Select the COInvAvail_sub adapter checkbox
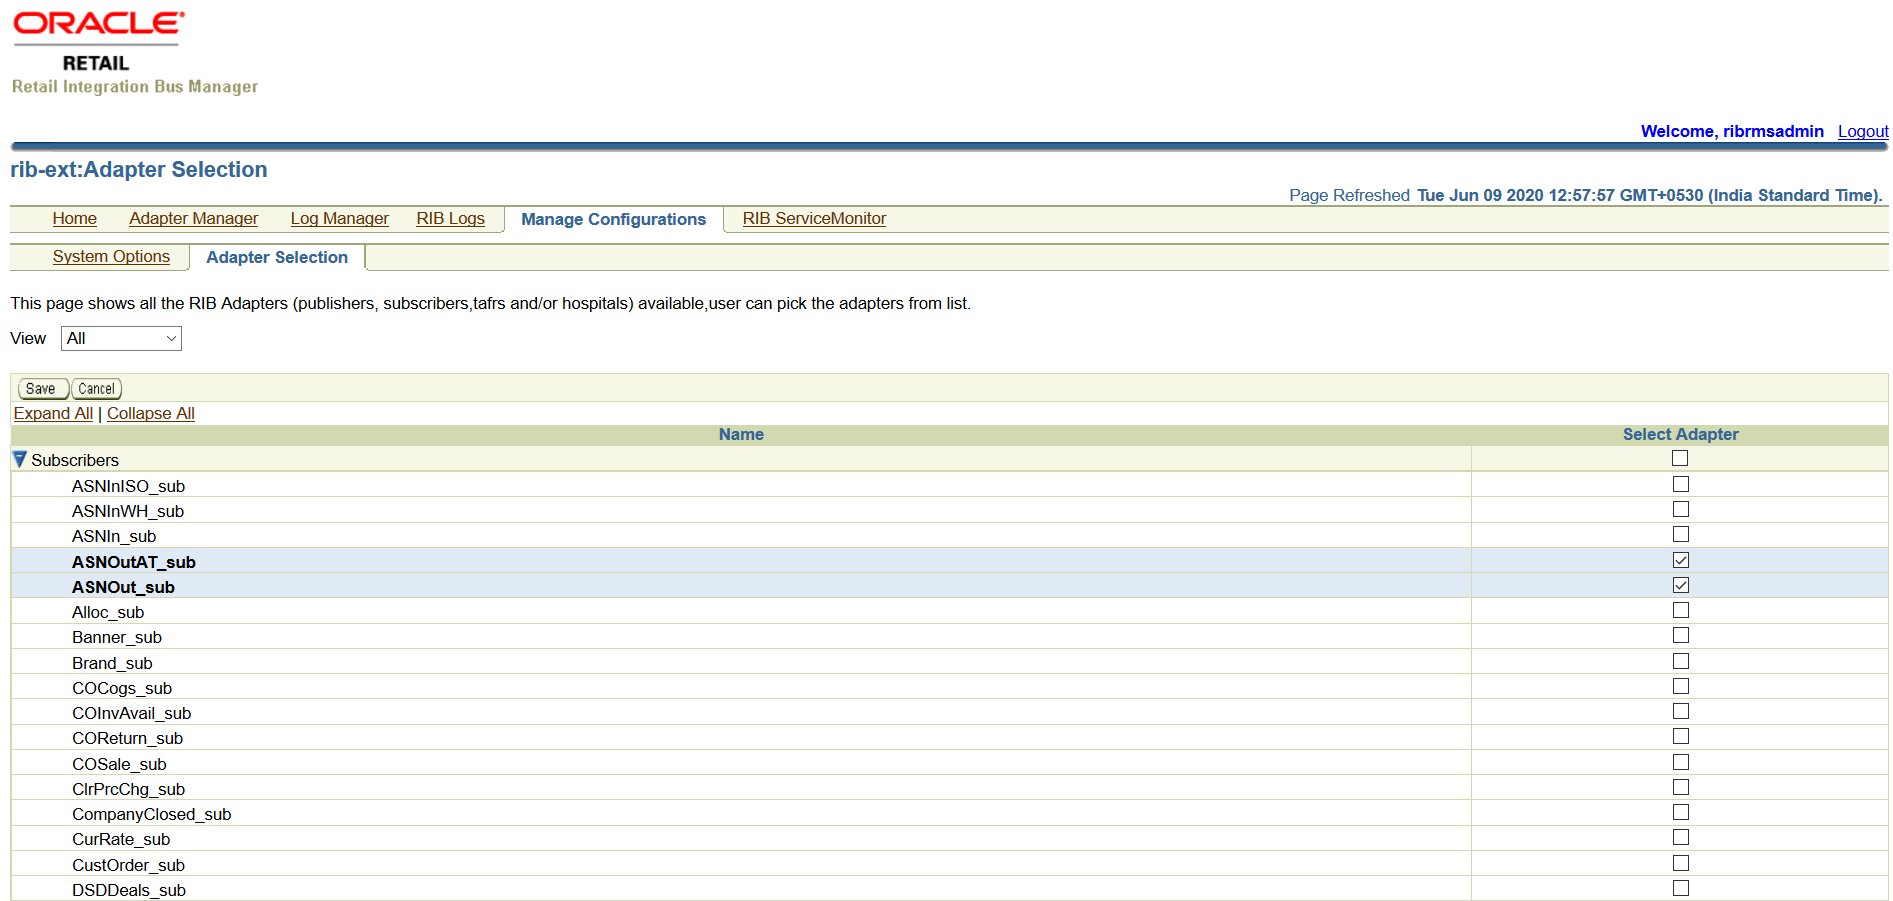 (1680, 711)
